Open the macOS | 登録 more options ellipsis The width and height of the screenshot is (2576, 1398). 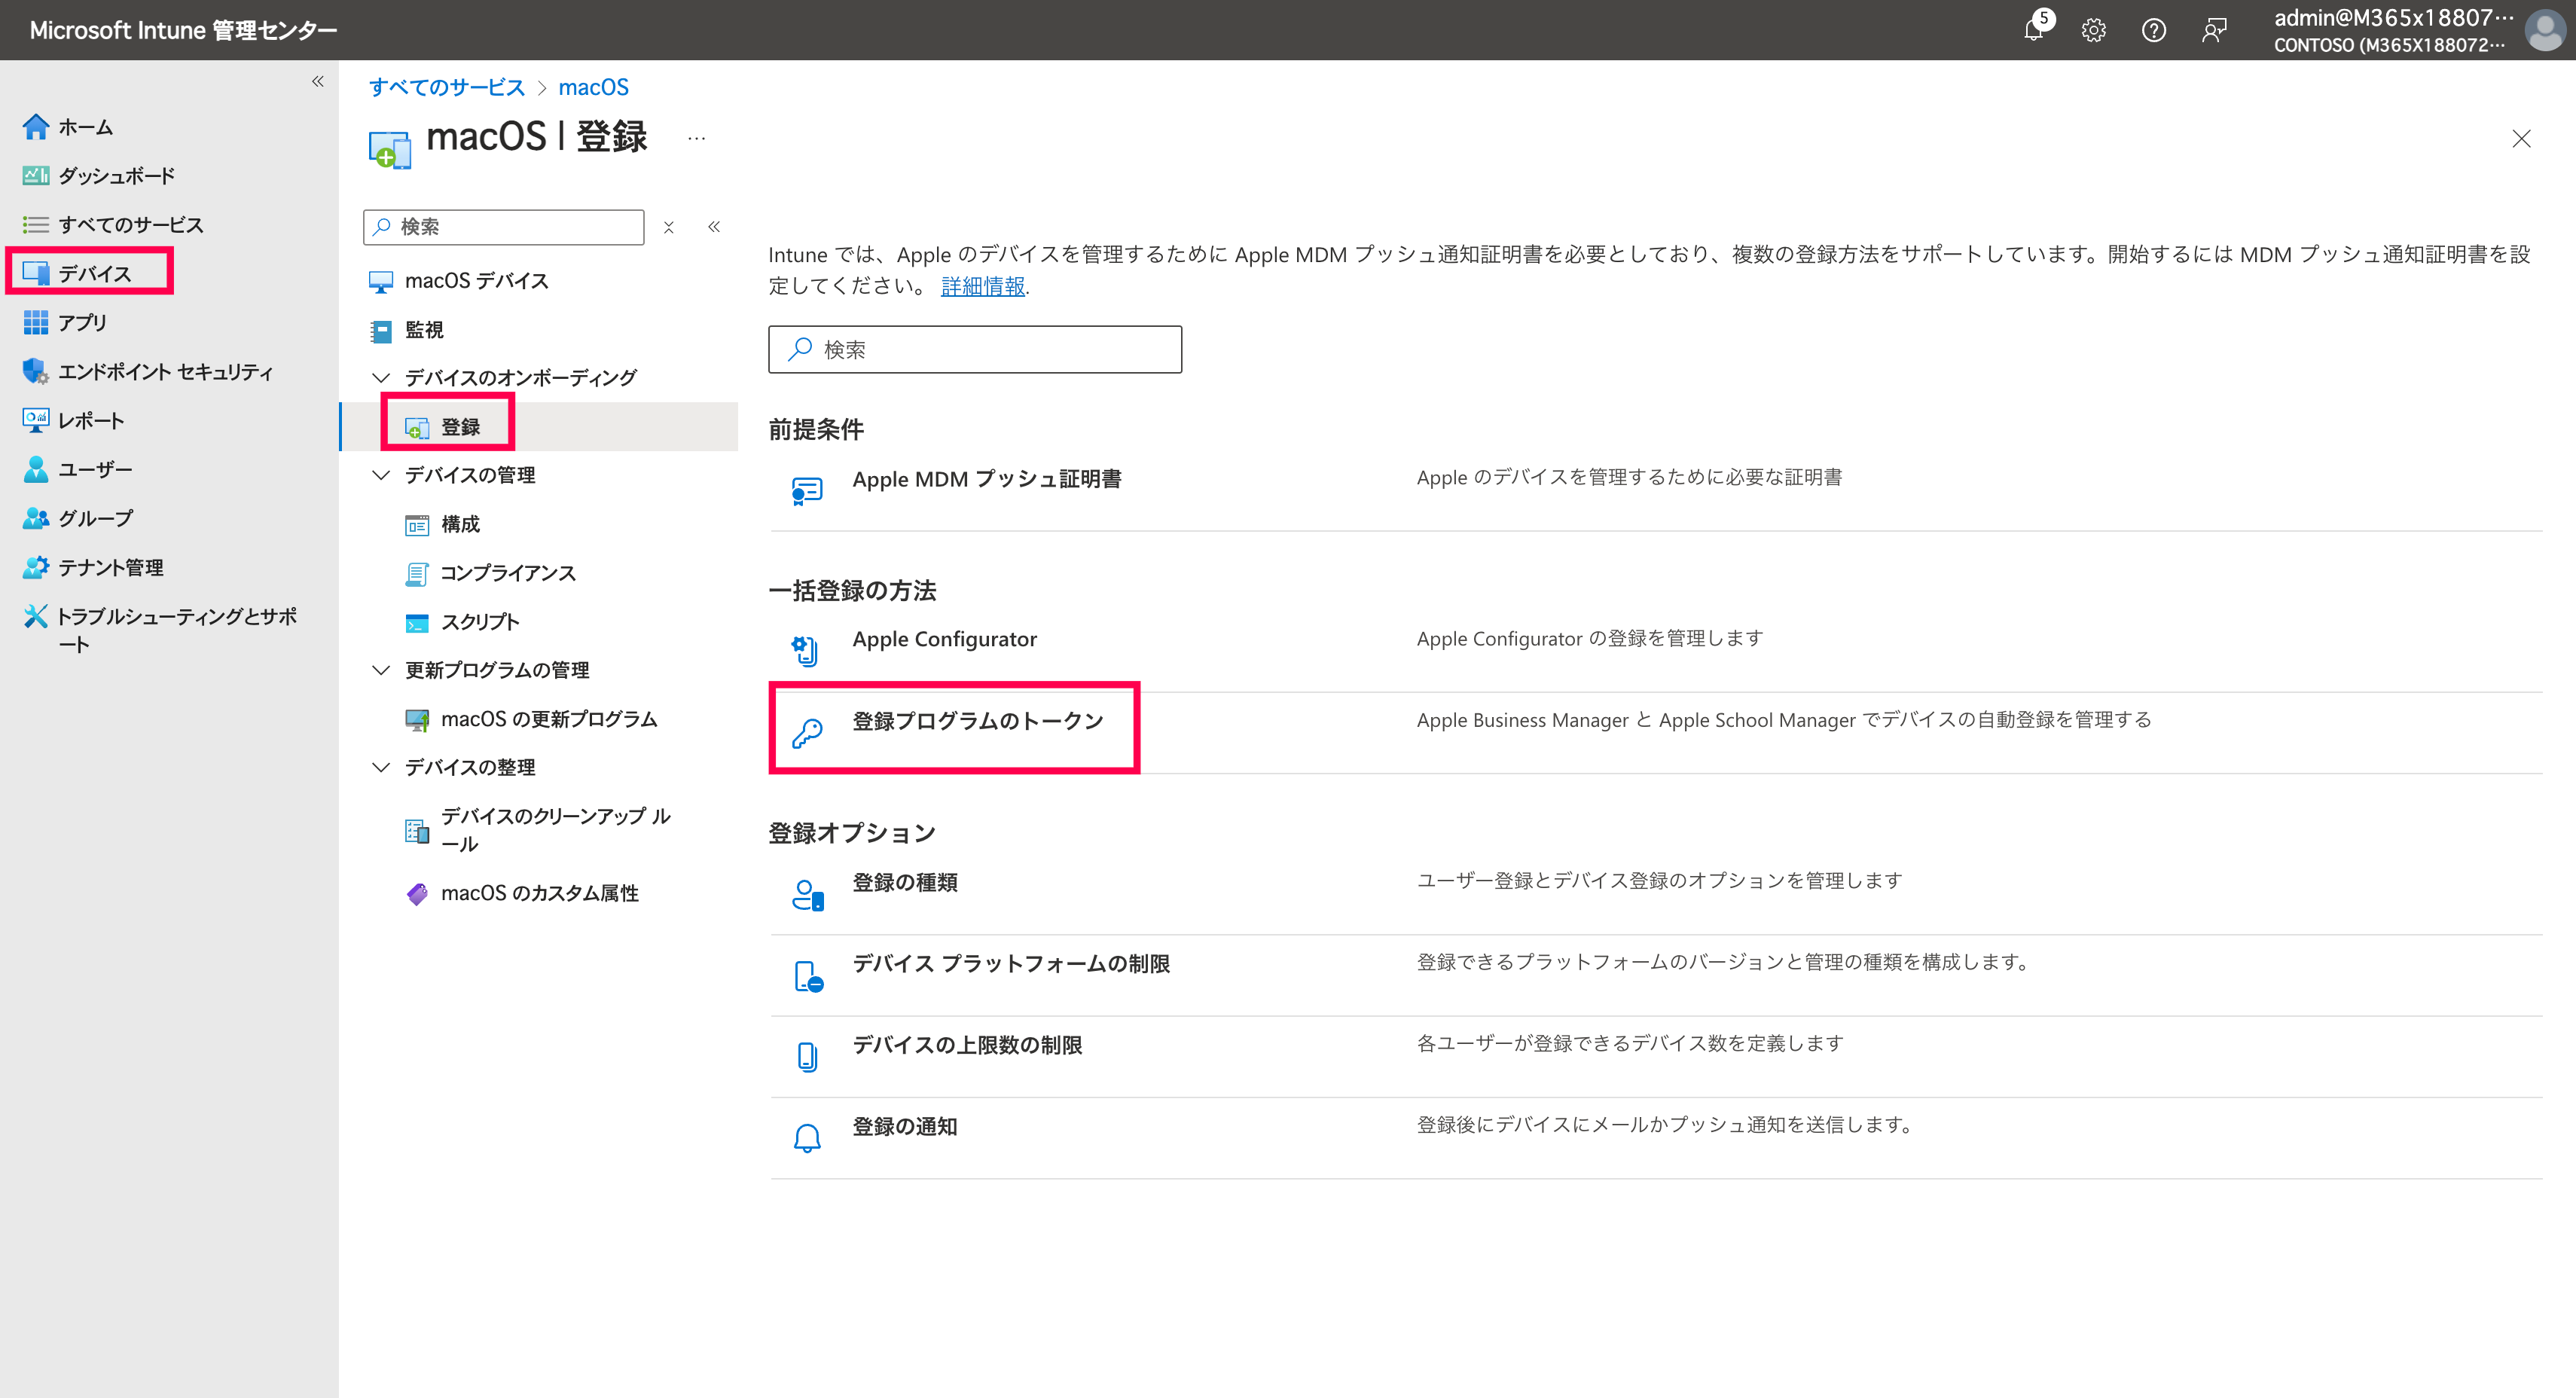(x=697, y=139)
